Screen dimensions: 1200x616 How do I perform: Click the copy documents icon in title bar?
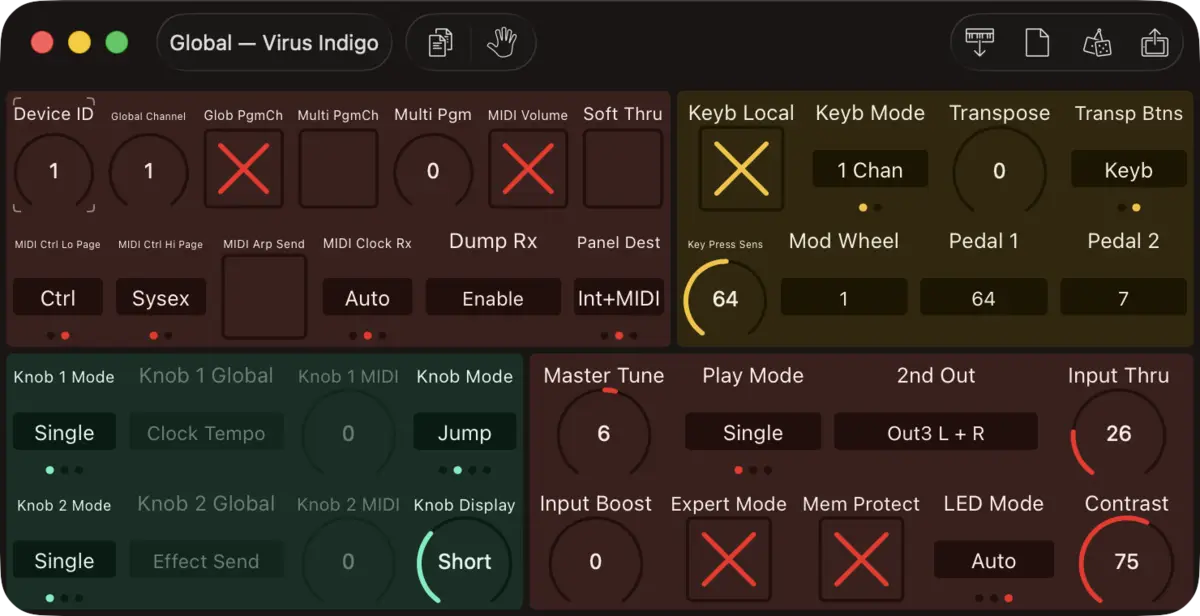440,43
